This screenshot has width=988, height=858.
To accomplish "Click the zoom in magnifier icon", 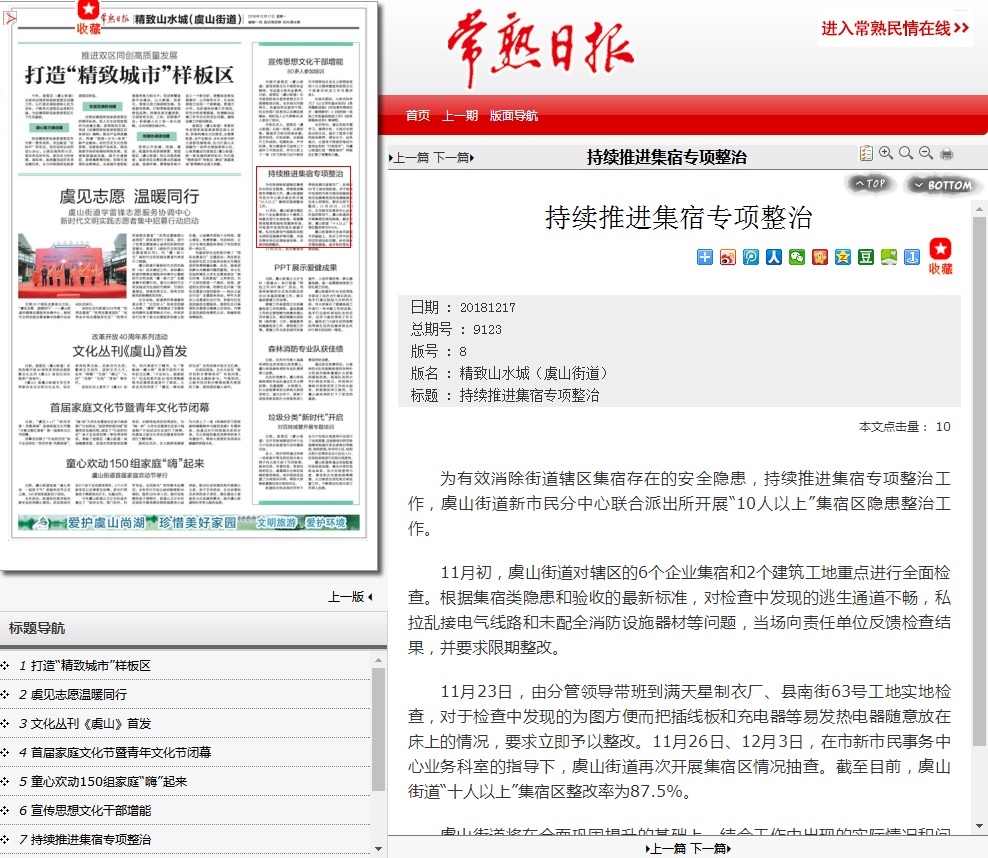I will click(886, 153).
